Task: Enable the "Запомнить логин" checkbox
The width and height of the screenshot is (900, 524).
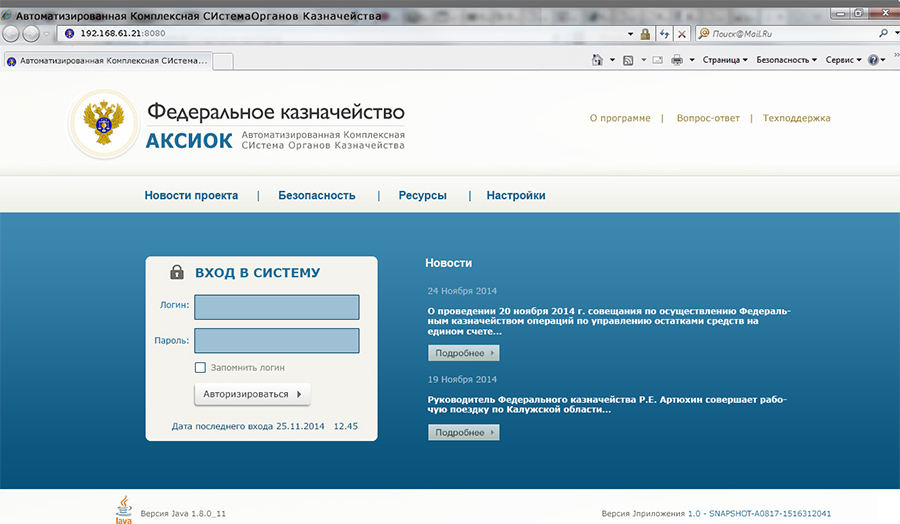Action: (201, 368)
